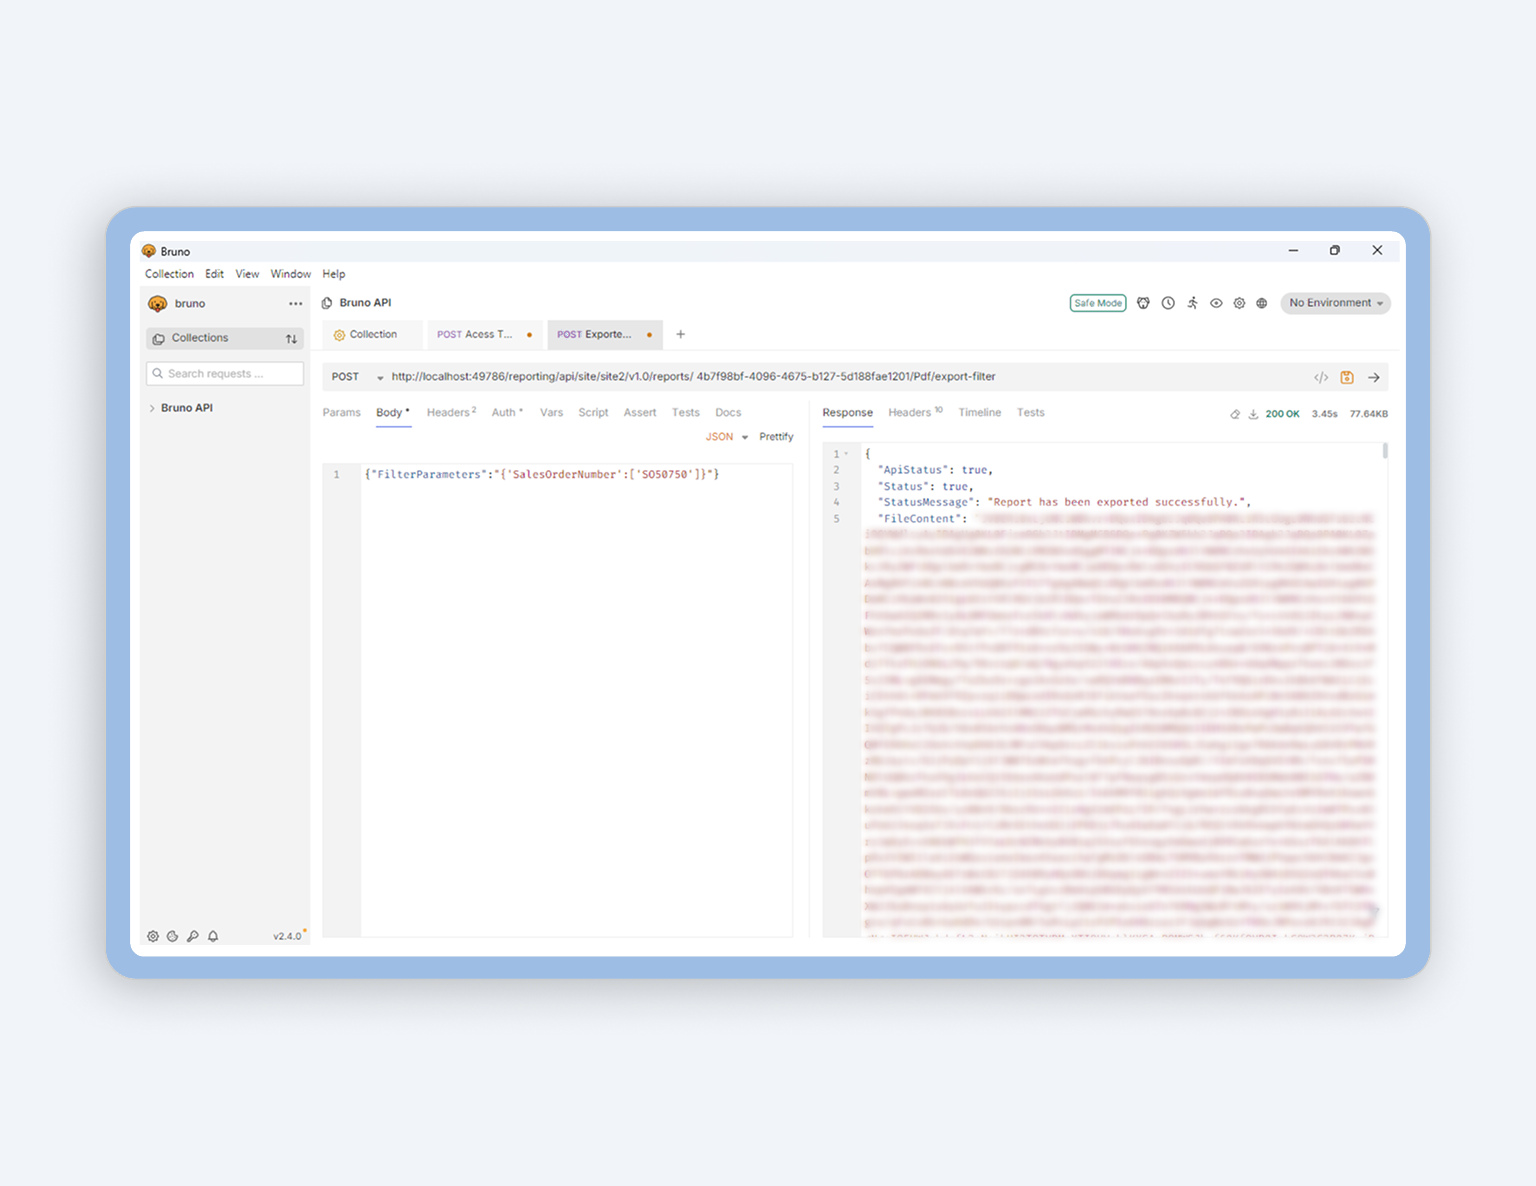The image size is (1536, 1186).
Task: Open collection settings gear near environment selector
Action: [x=1239, y=303]
